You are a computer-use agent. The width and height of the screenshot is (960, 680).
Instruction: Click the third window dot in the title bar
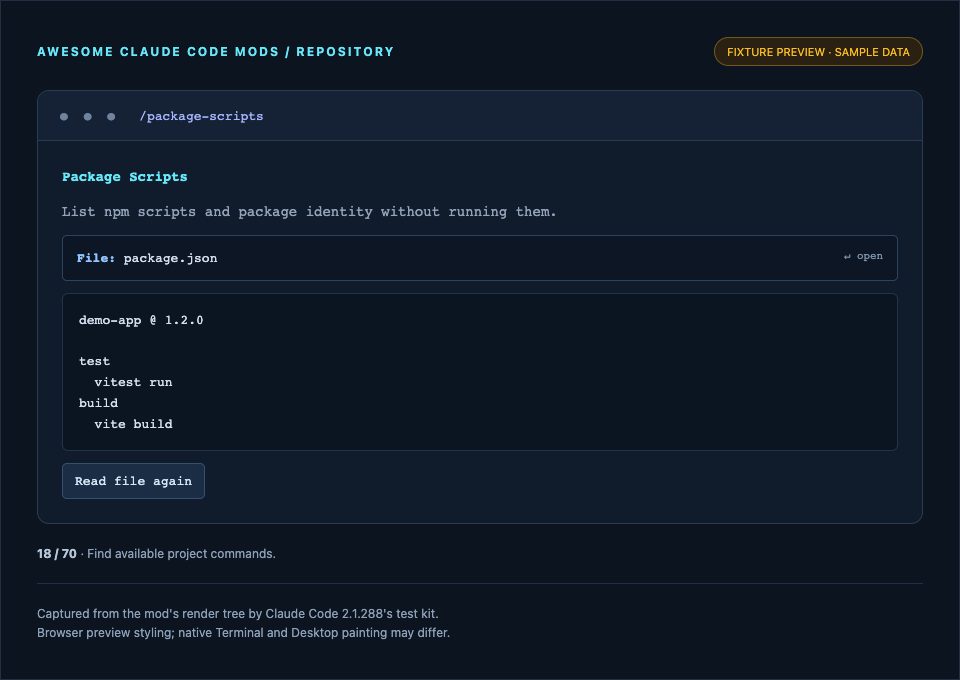pos(111,117)
